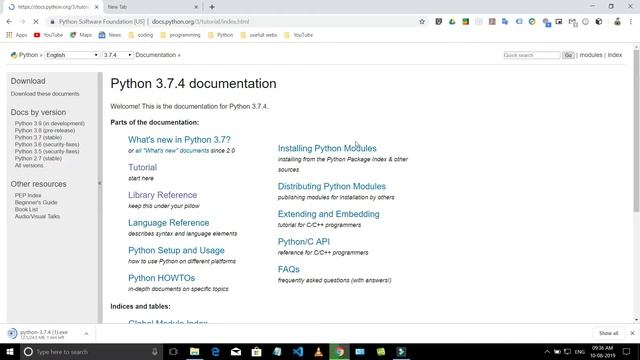Open Download these documents link
Screen dimensions: 640x360
click(x=45, y=93)
